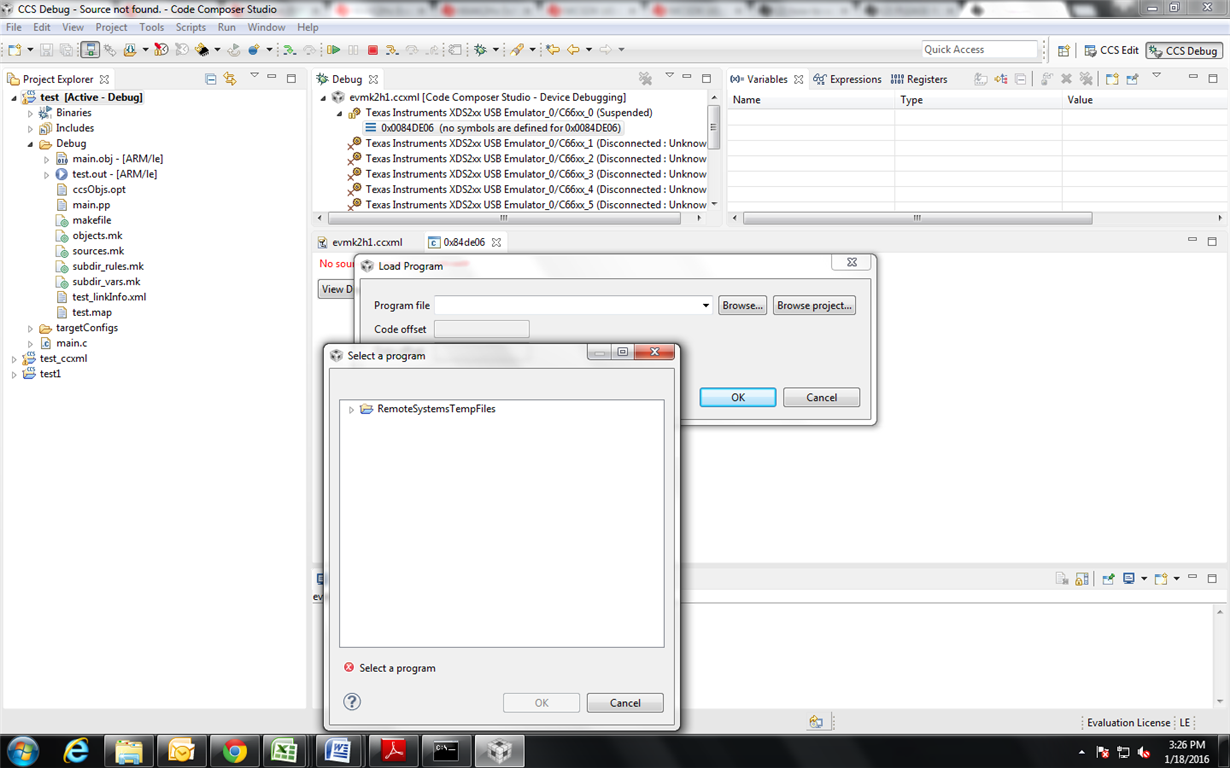This screenshot has width=1230, height=768.
Task: Switch to the Registers tab
Action: click(x=919, y=79)
